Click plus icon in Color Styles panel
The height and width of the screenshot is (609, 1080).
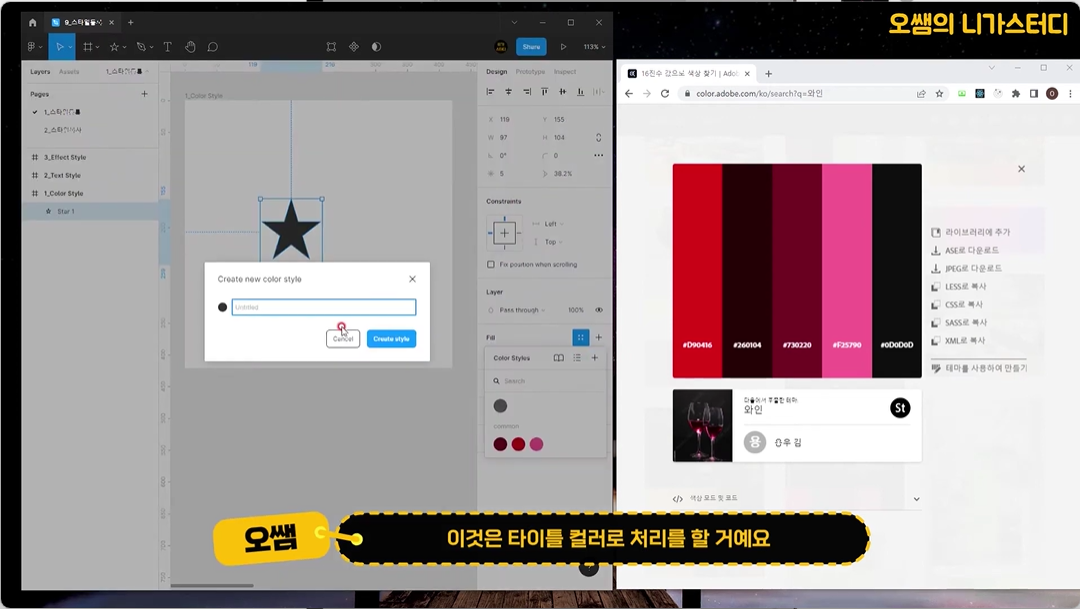click(594, 358)
